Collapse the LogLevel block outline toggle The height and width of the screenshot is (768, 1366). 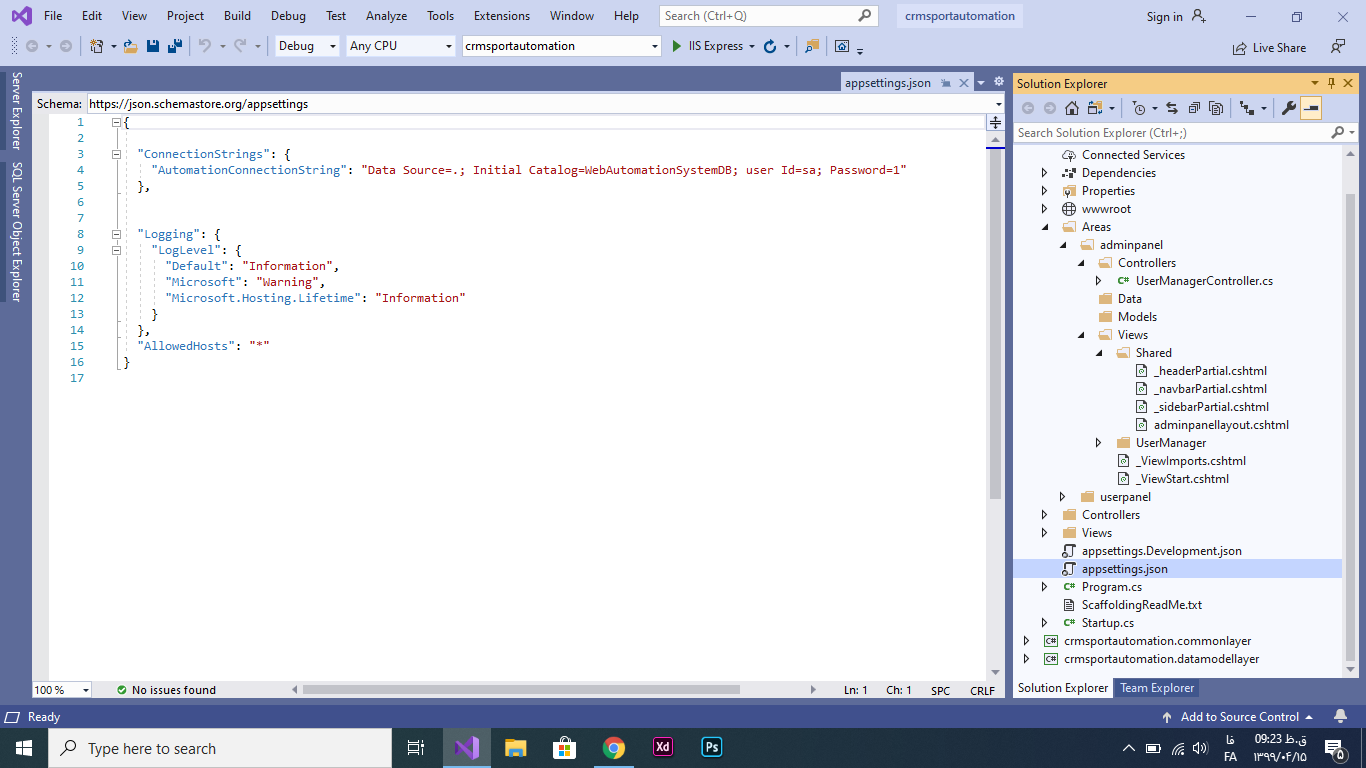pos(117,250)
